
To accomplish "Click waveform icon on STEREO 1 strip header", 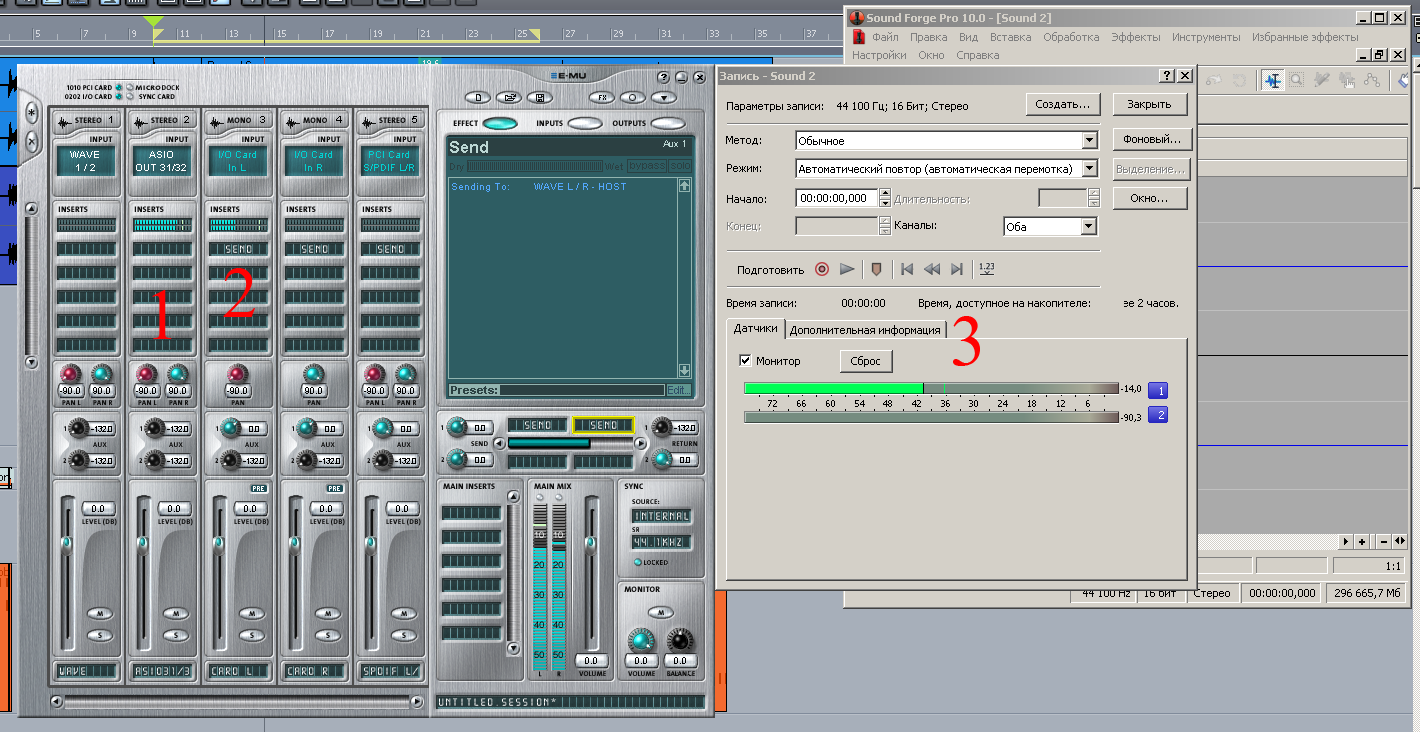I will point(65,121).
